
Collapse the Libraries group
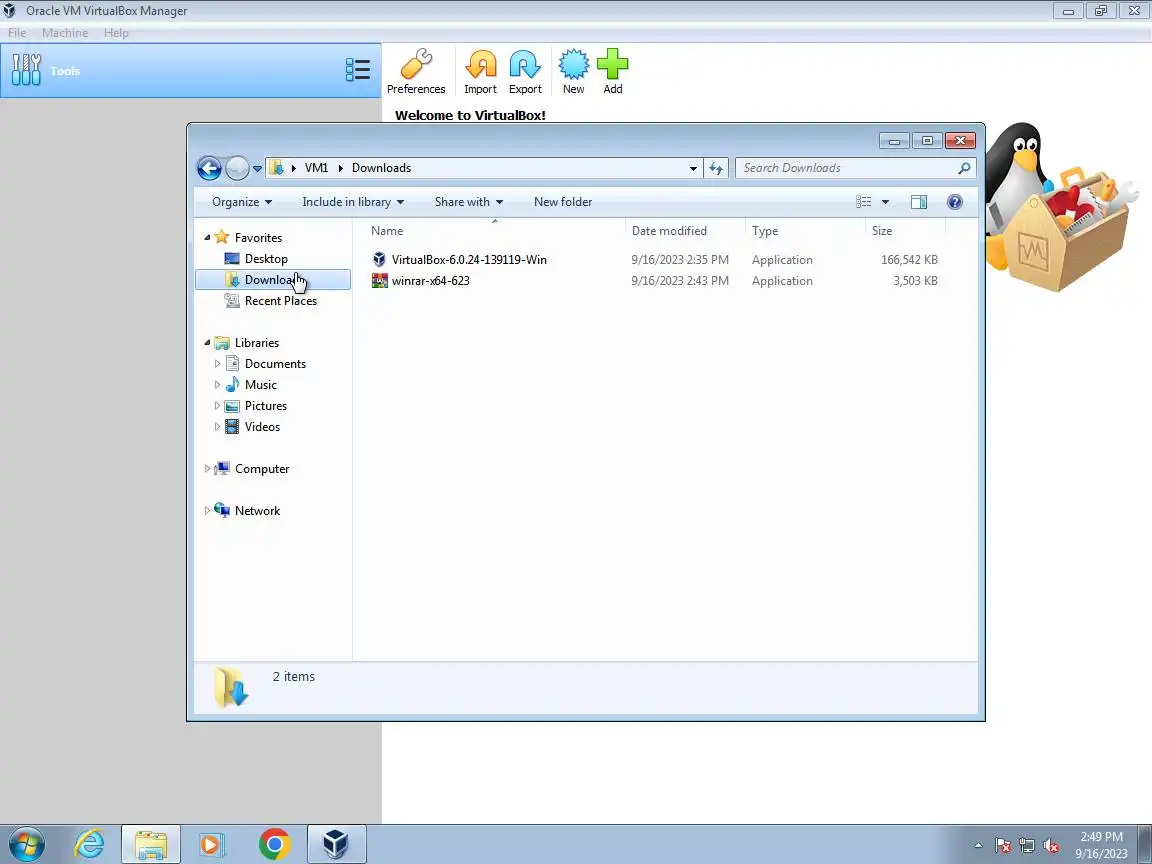click(x=207, y=342)
